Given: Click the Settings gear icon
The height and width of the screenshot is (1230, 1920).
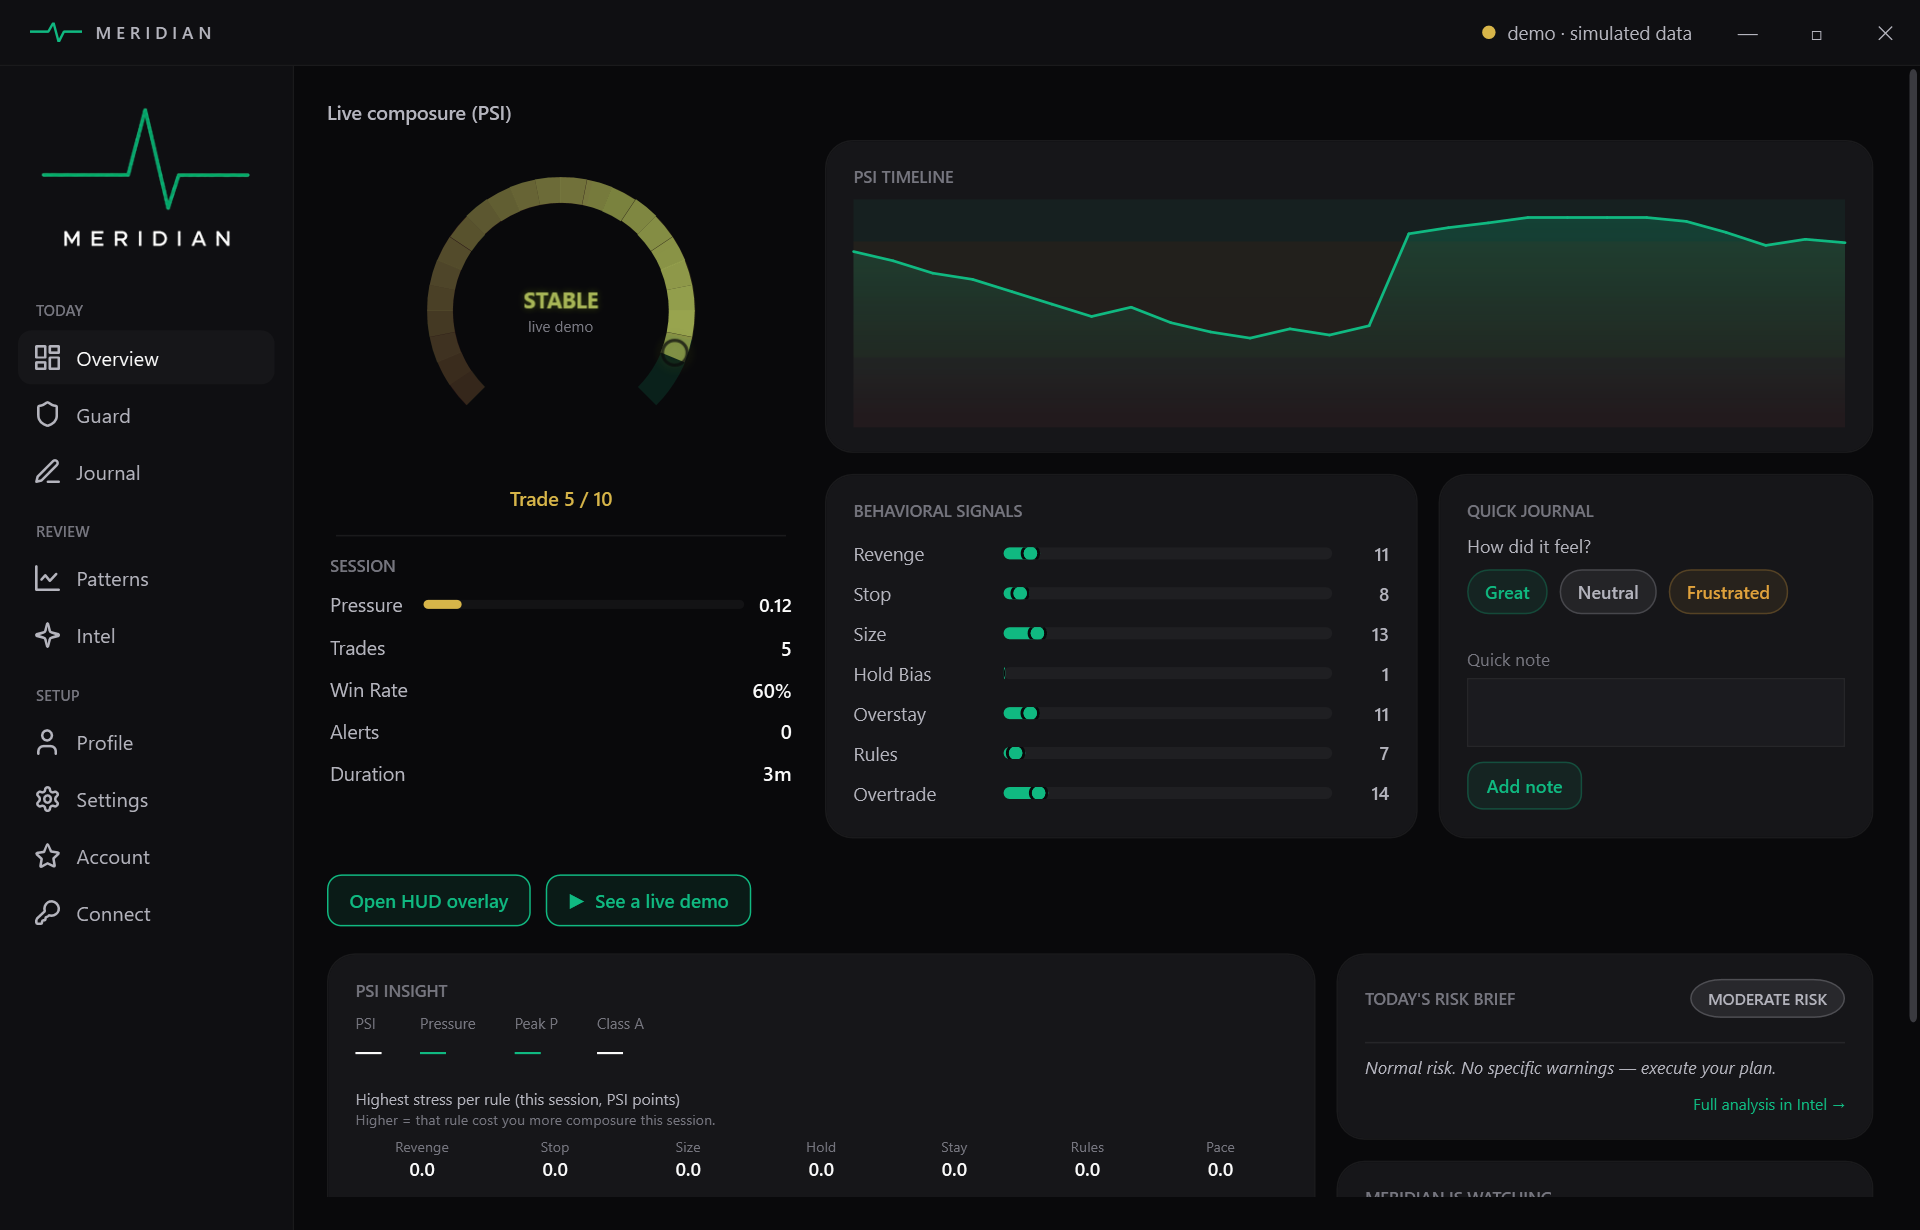Looking at the screenshot, I should pyautogui.click(x=47, y=799).
